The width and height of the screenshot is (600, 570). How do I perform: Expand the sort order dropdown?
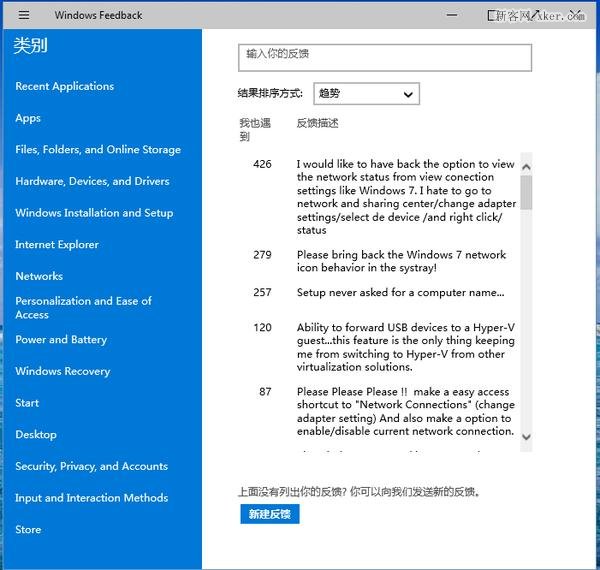click(x=367, y=93)
